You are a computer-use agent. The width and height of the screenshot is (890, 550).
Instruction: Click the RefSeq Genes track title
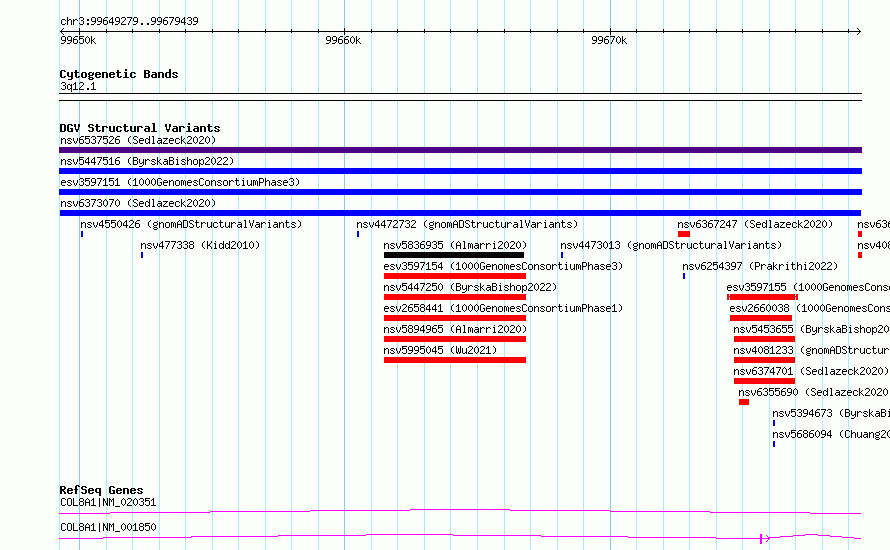(102, 490)
